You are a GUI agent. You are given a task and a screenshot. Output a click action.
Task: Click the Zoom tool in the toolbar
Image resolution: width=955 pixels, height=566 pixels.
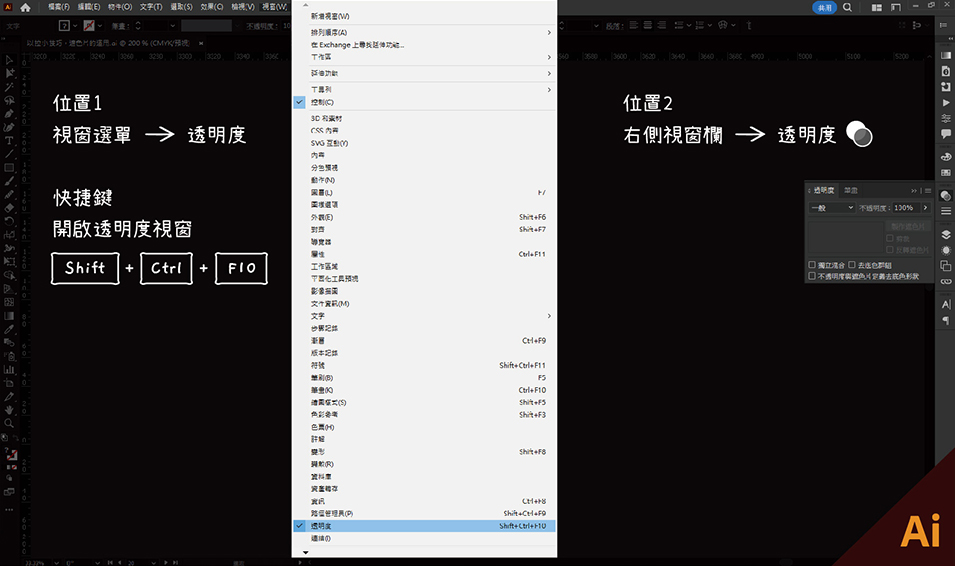coord(9,423)
